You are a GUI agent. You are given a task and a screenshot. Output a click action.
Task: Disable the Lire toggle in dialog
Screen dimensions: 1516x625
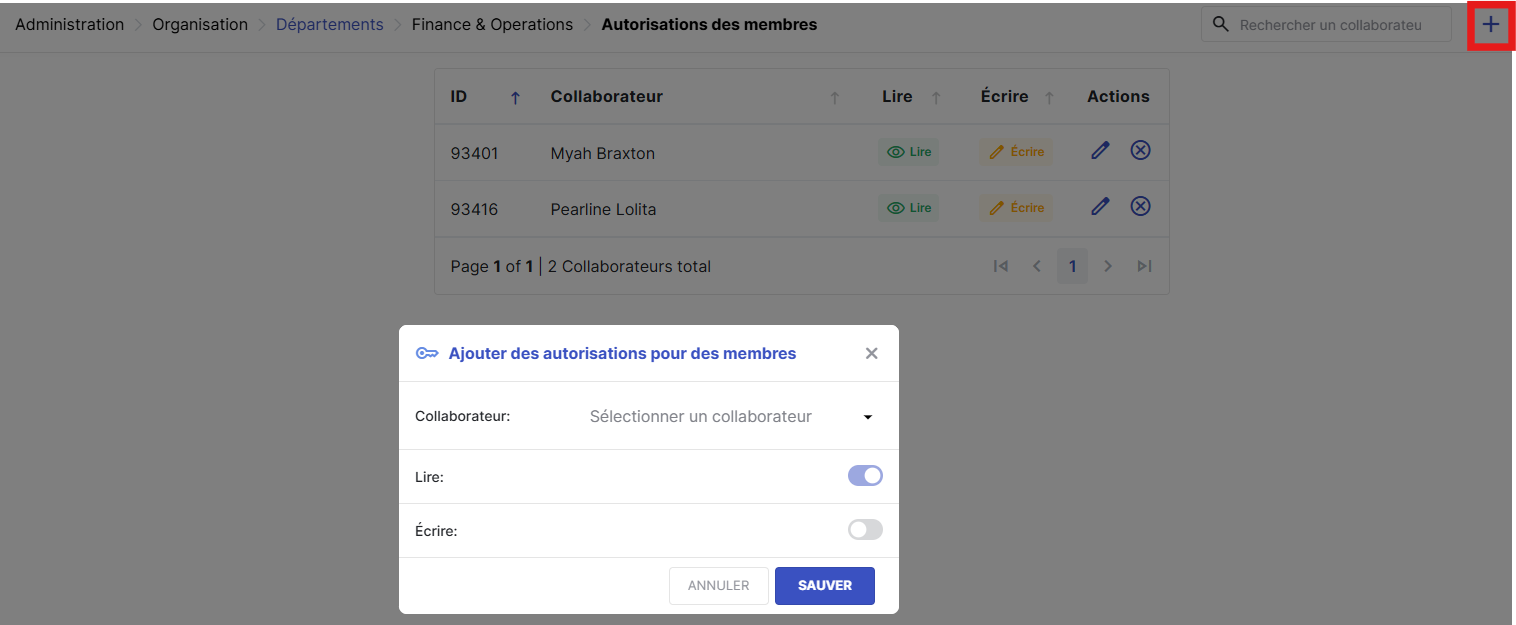pos(865,476)
